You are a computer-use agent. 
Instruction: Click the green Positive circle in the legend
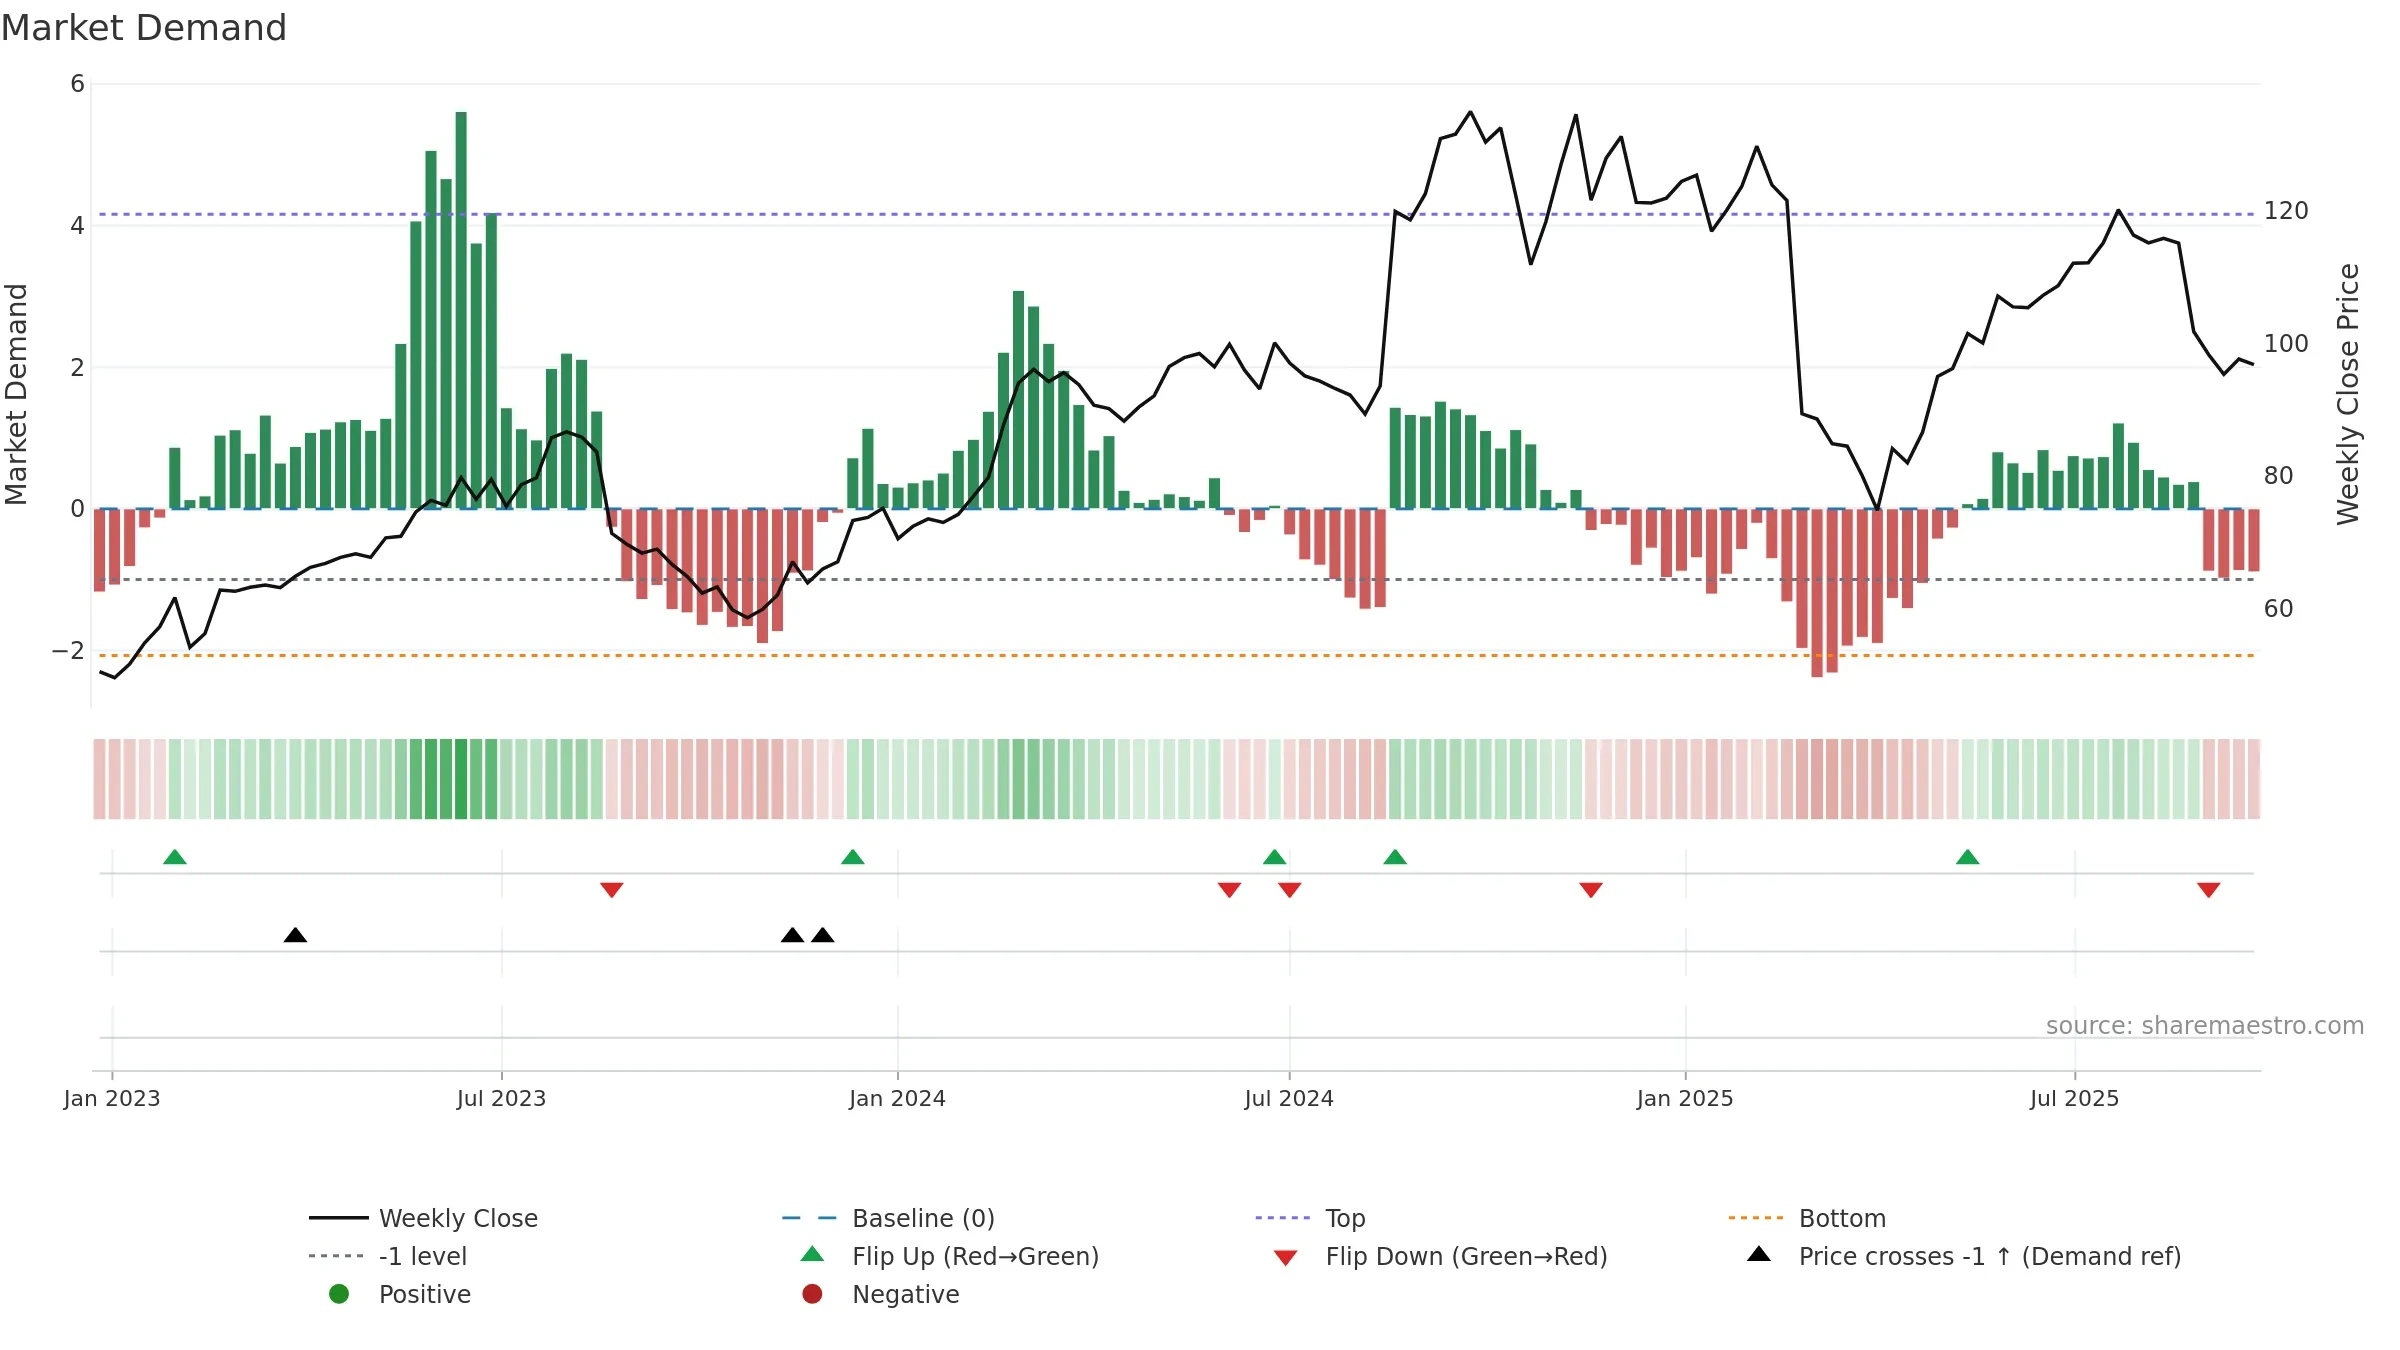tap(339, 1294)
